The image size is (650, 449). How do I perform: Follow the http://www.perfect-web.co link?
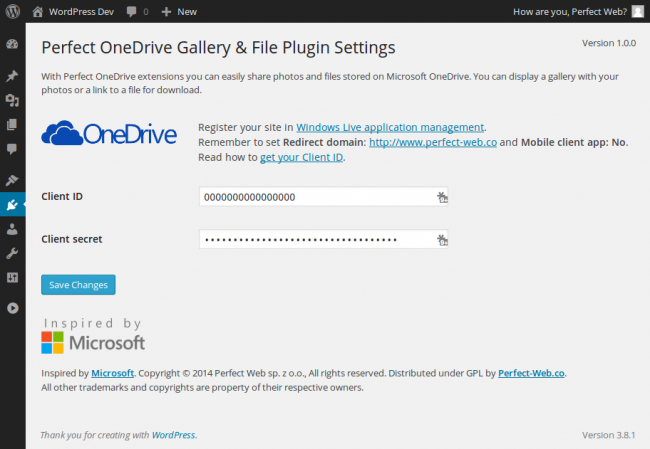[433, 142]
